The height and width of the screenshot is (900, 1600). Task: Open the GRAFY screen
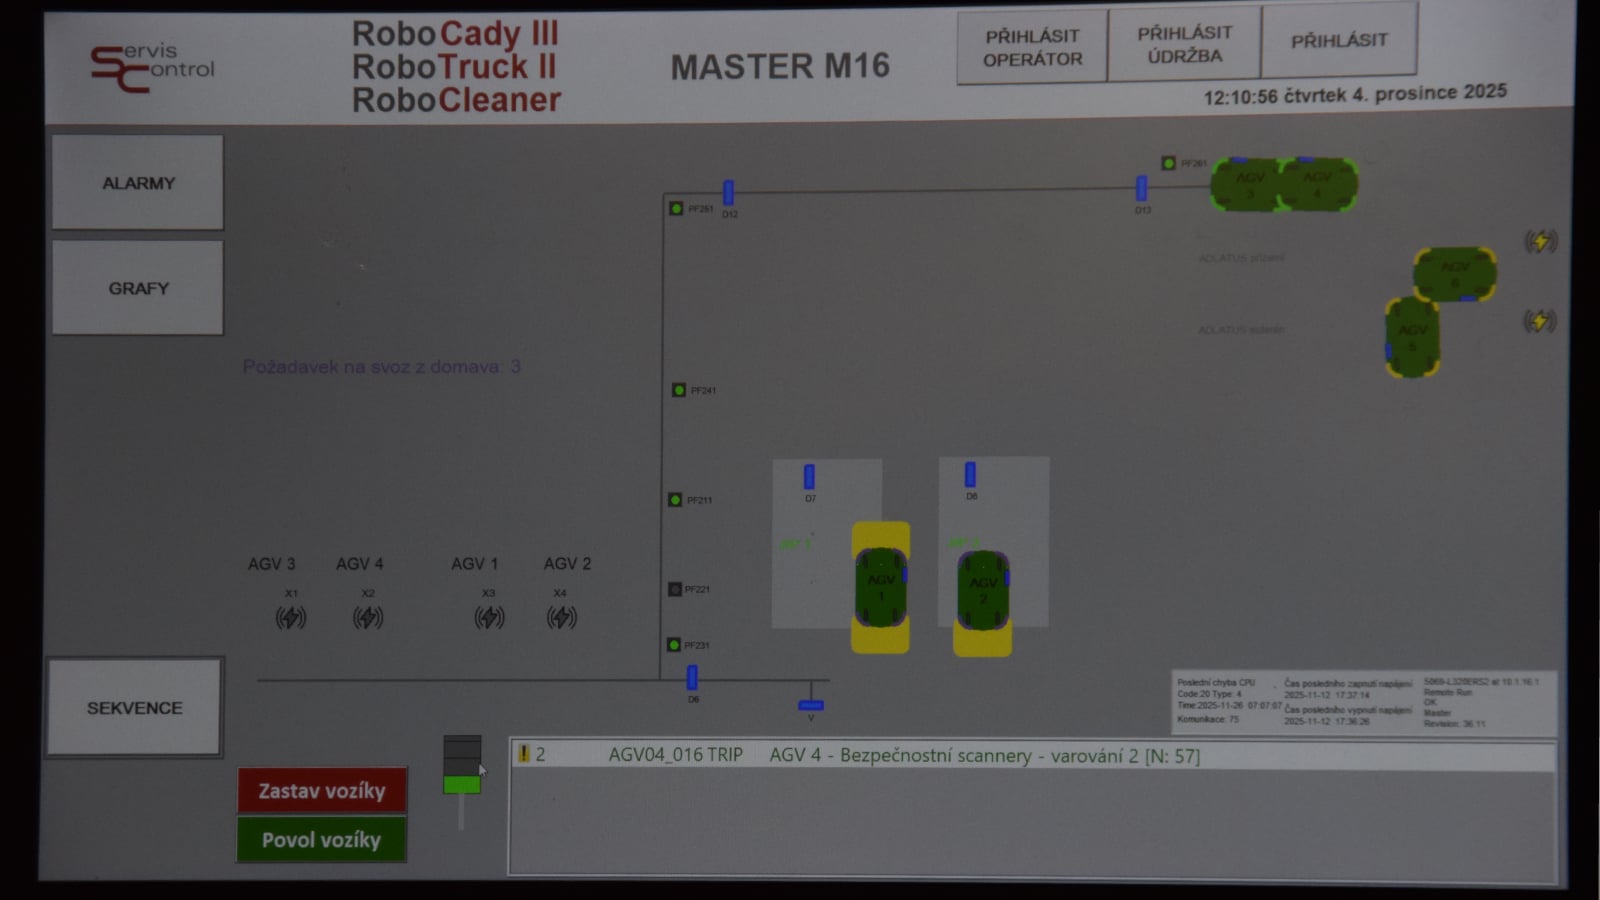click(138, 288)
